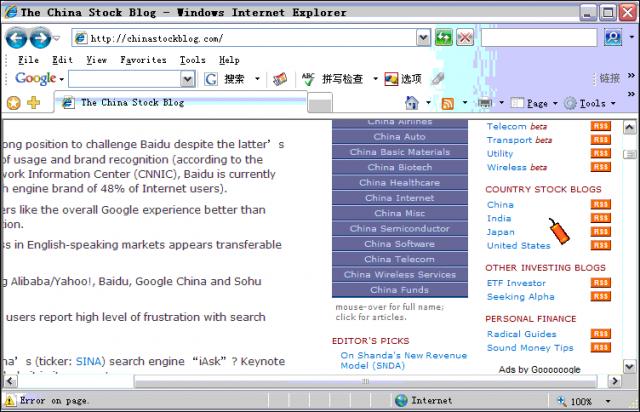
Task: Open the File menu
Action: (28, 60)
